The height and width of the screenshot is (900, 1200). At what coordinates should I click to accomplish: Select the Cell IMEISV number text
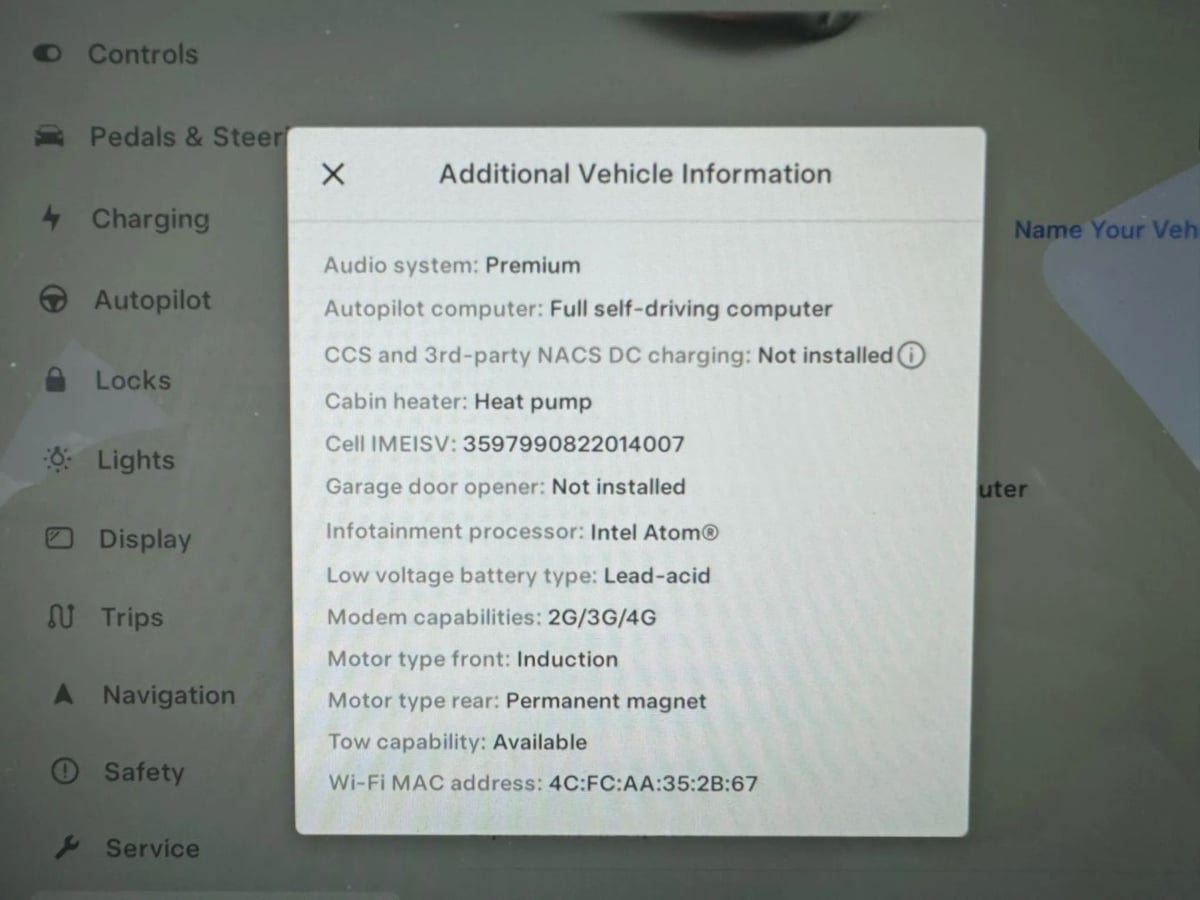coord(573,444)
